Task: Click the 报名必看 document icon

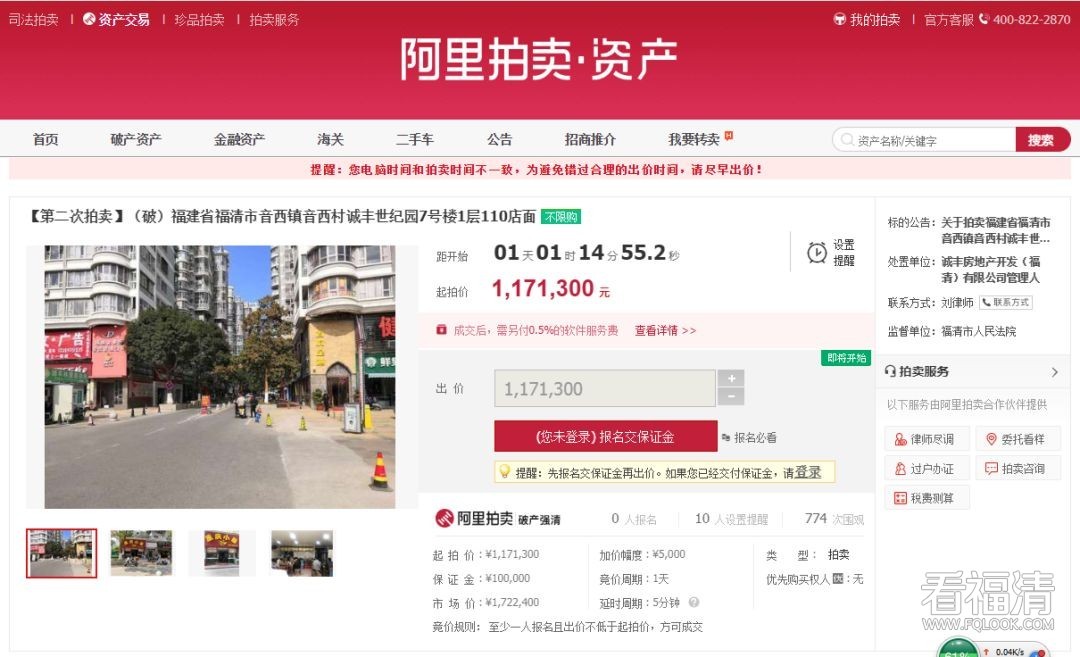Action: point(726,437)
